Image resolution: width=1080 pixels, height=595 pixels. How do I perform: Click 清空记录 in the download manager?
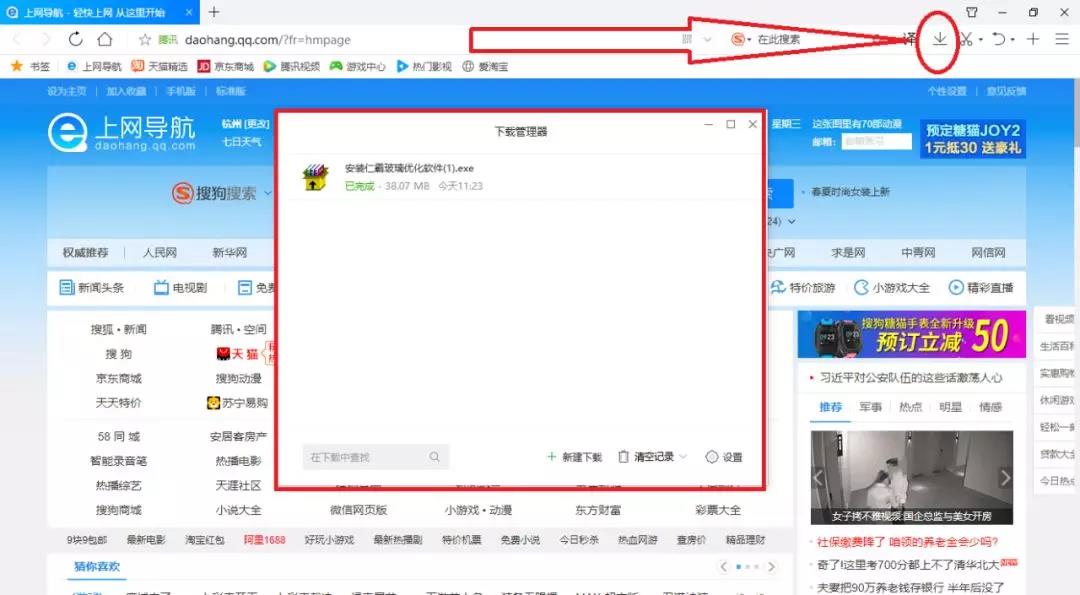pyautogui.click(x=646, y=457)
